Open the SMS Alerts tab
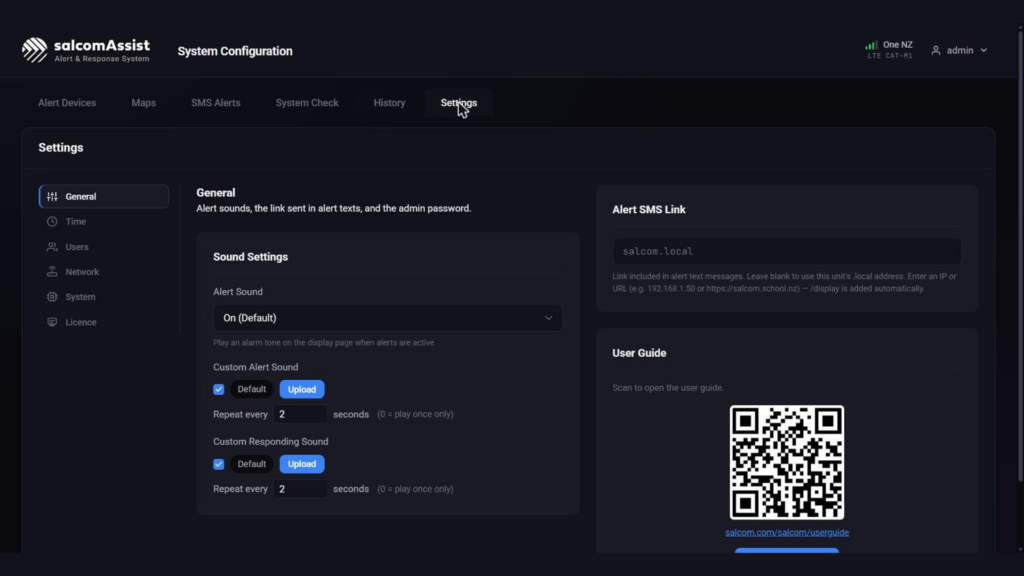This screenshot has height=576, width=1024. point(216,103)
